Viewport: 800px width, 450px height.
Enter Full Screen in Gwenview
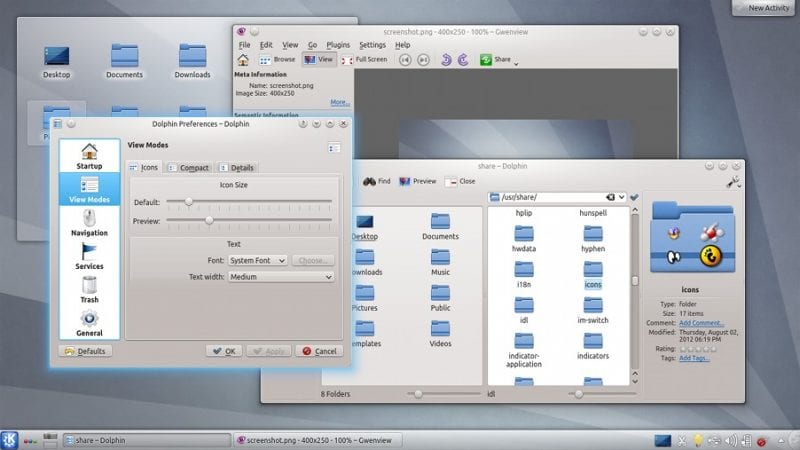(364, 60)
